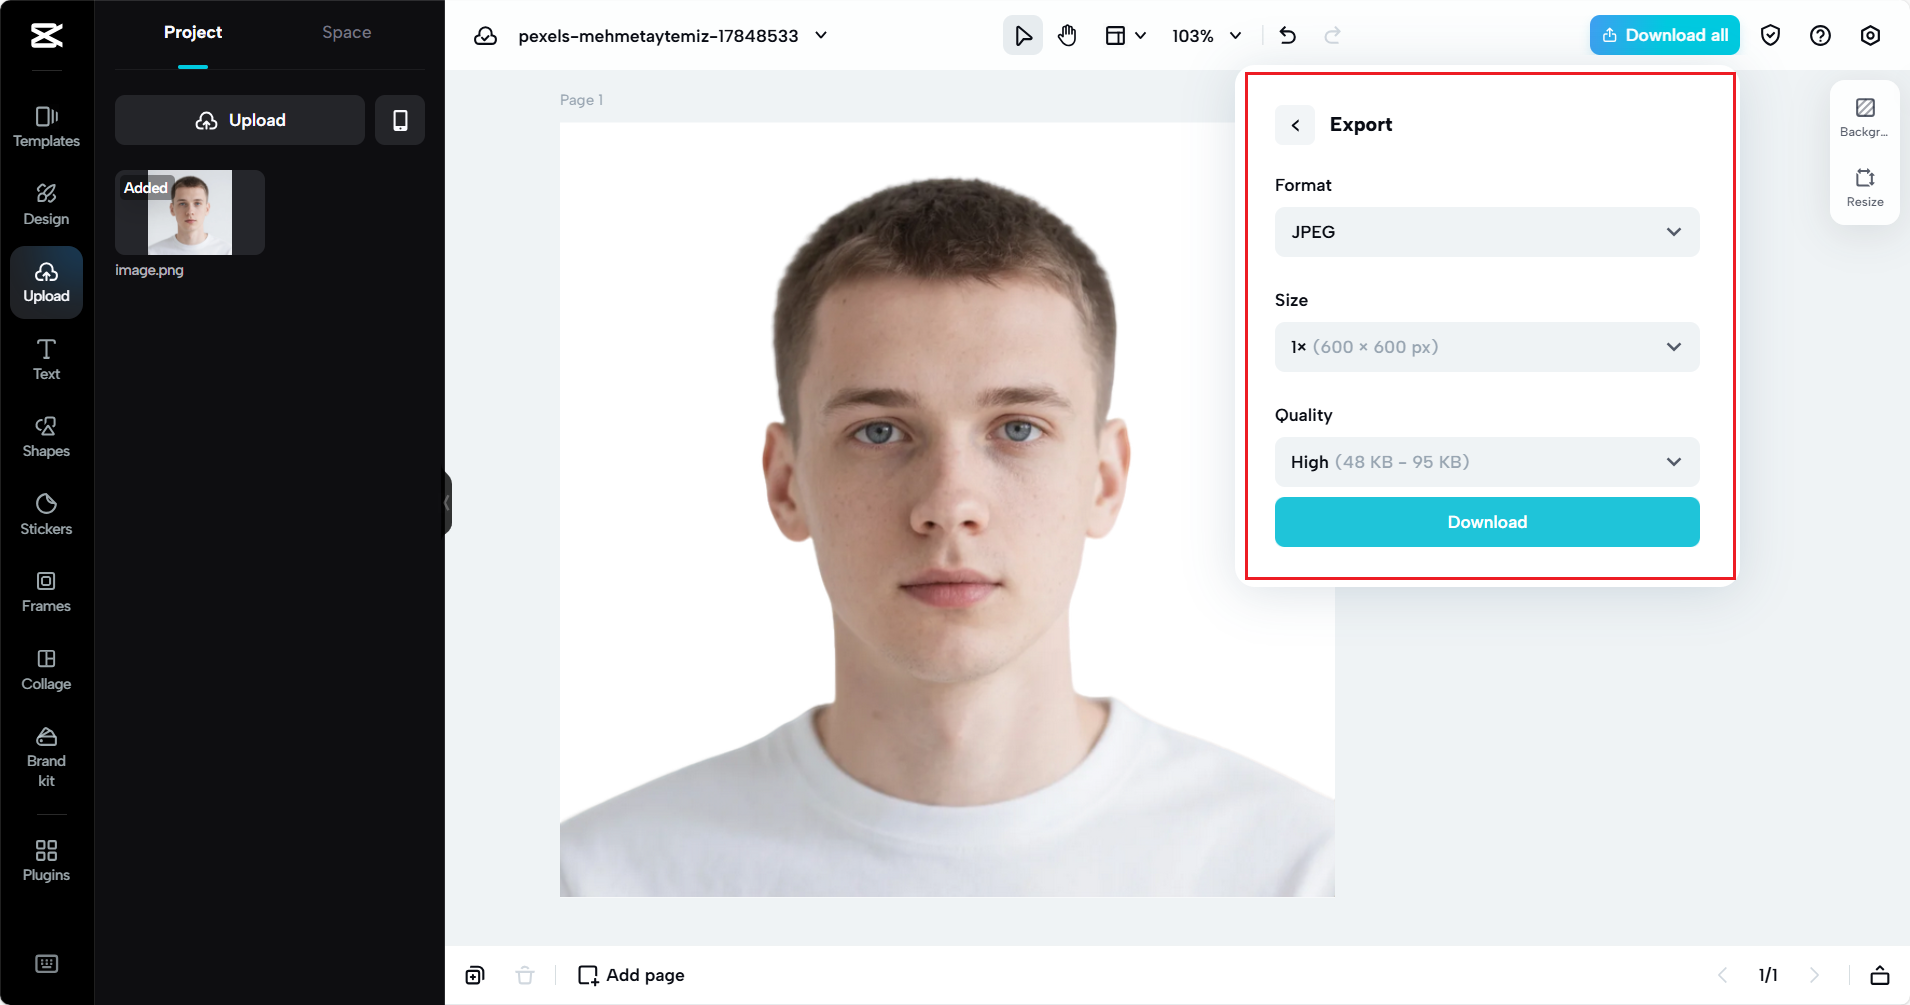Open the Background tool
The image size is (1910, 1005).
point(1865,117)
